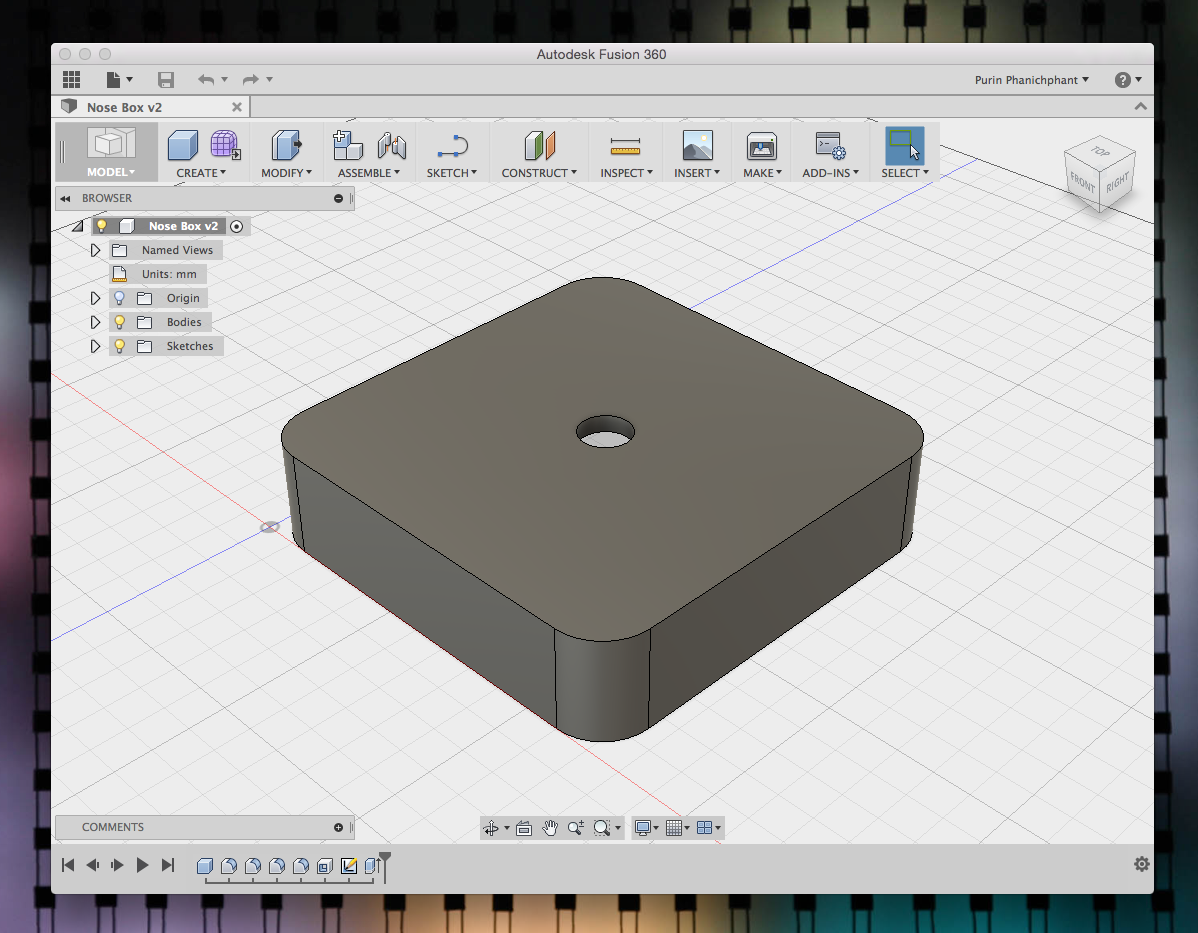Select the Press Pull modify icon
This screenshot has width=1198, height=933.
tap(286, 145)
